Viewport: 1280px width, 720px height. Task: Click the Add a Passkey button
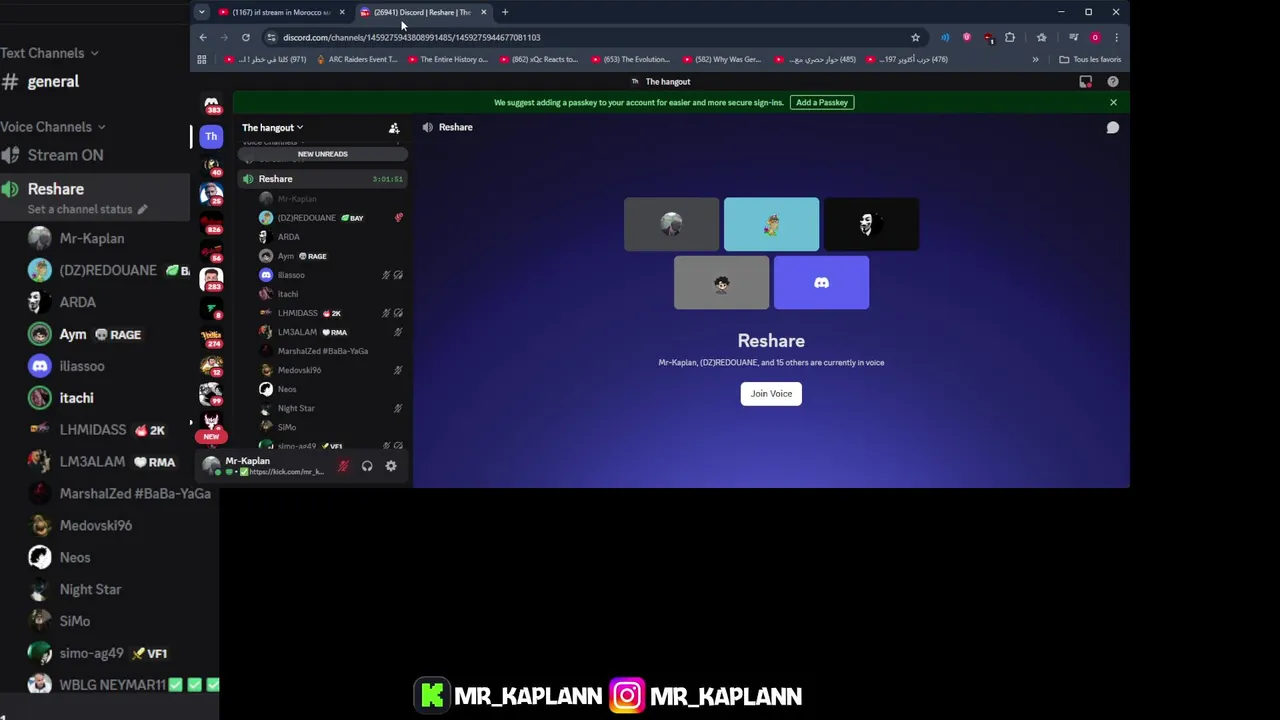[x=822, y=102]
